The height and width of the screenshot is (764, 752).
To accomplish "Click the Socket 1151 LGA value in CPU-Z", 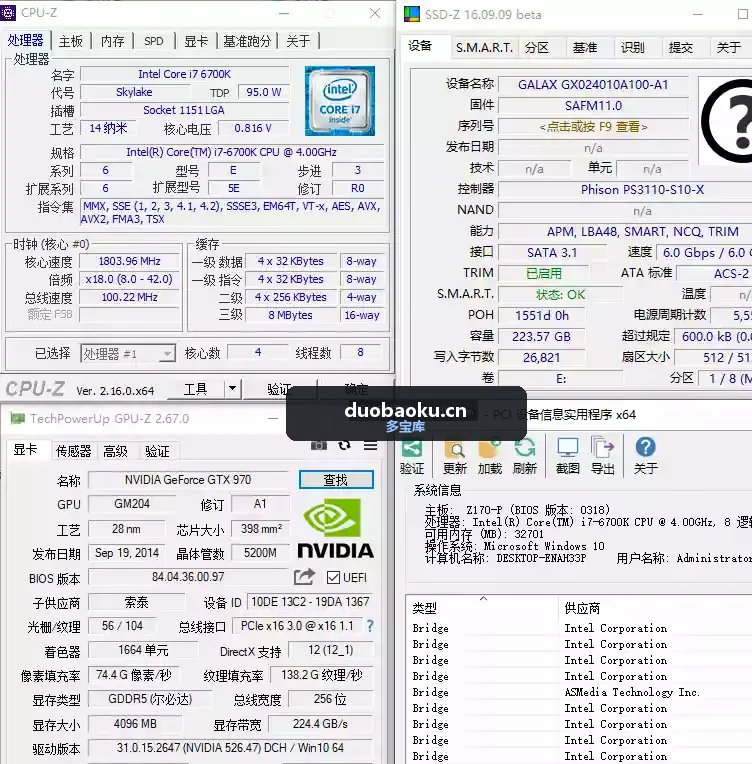I will click(x=184, y=110).
